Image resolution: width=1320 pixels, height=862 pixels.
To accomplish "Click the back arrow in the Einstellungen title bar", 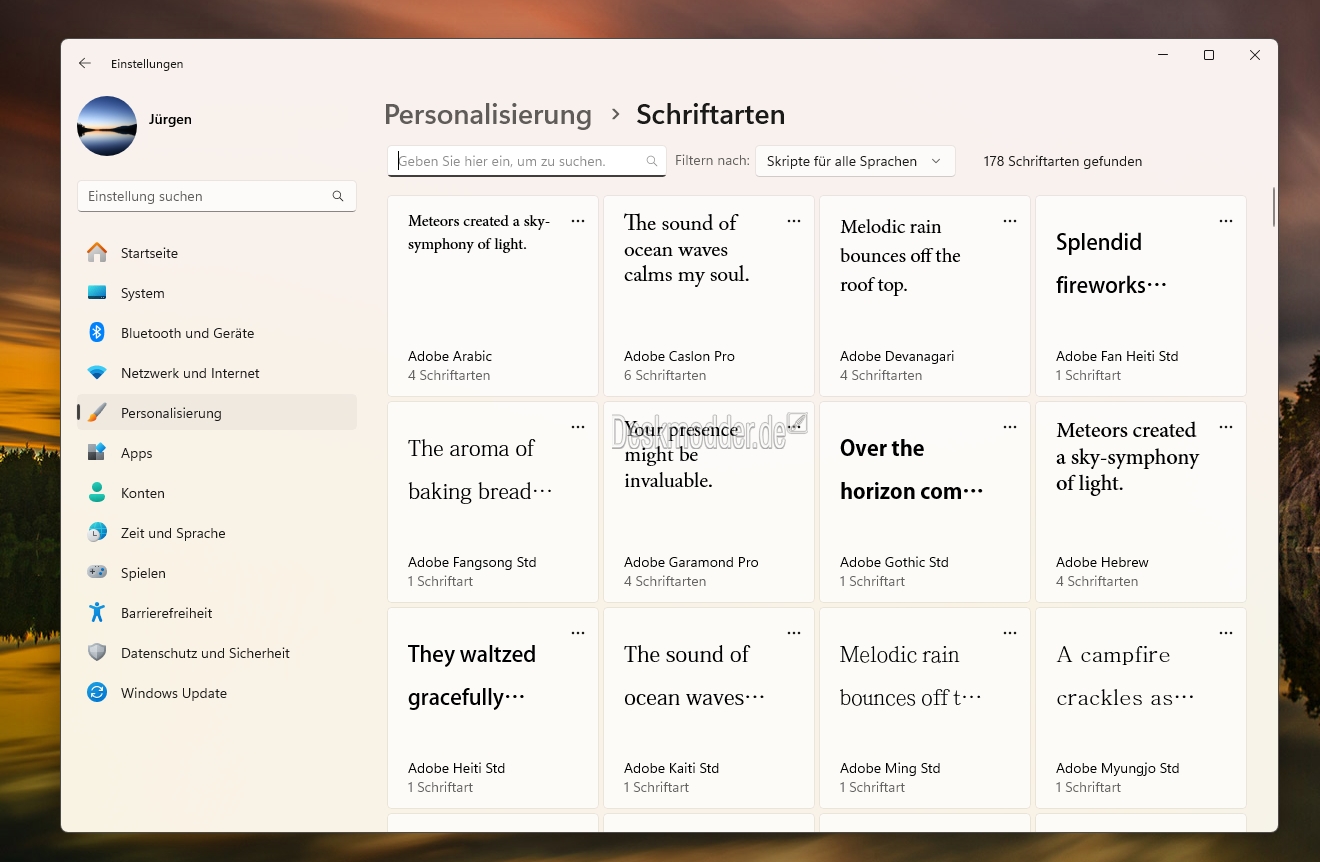I will (85, 63).
